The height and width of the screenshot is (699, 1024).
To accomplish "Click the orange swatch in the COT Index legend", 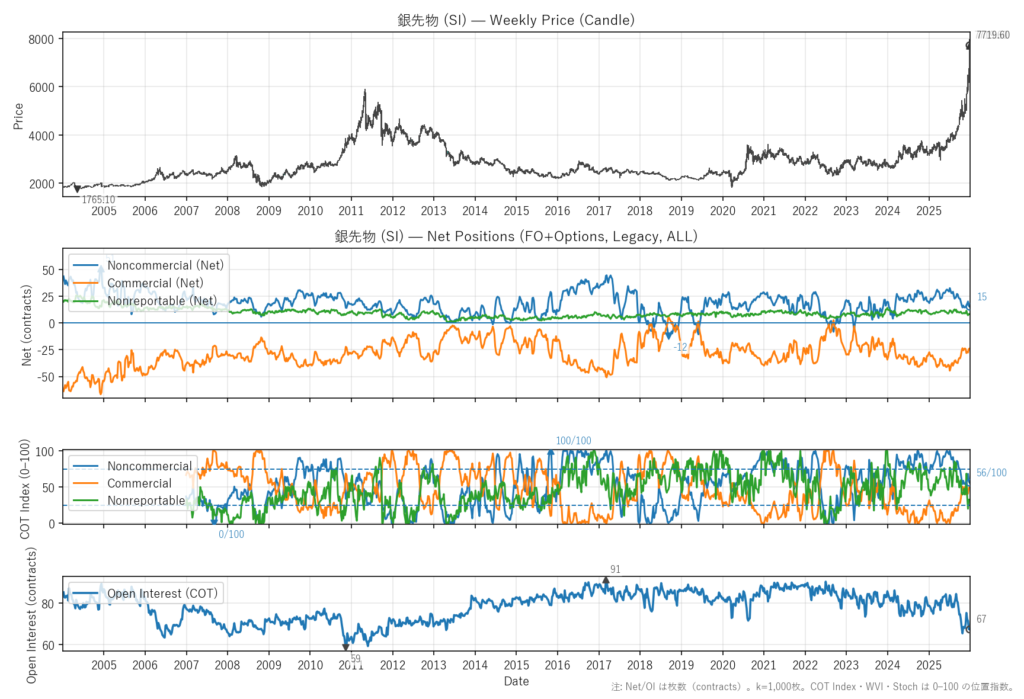I will (87, 483).
